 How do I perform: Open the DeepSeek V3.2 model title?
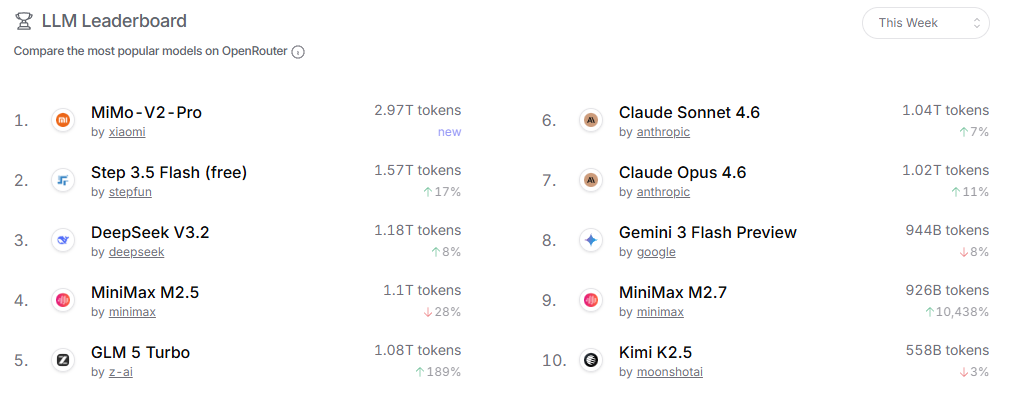click(x=150, y=232)
